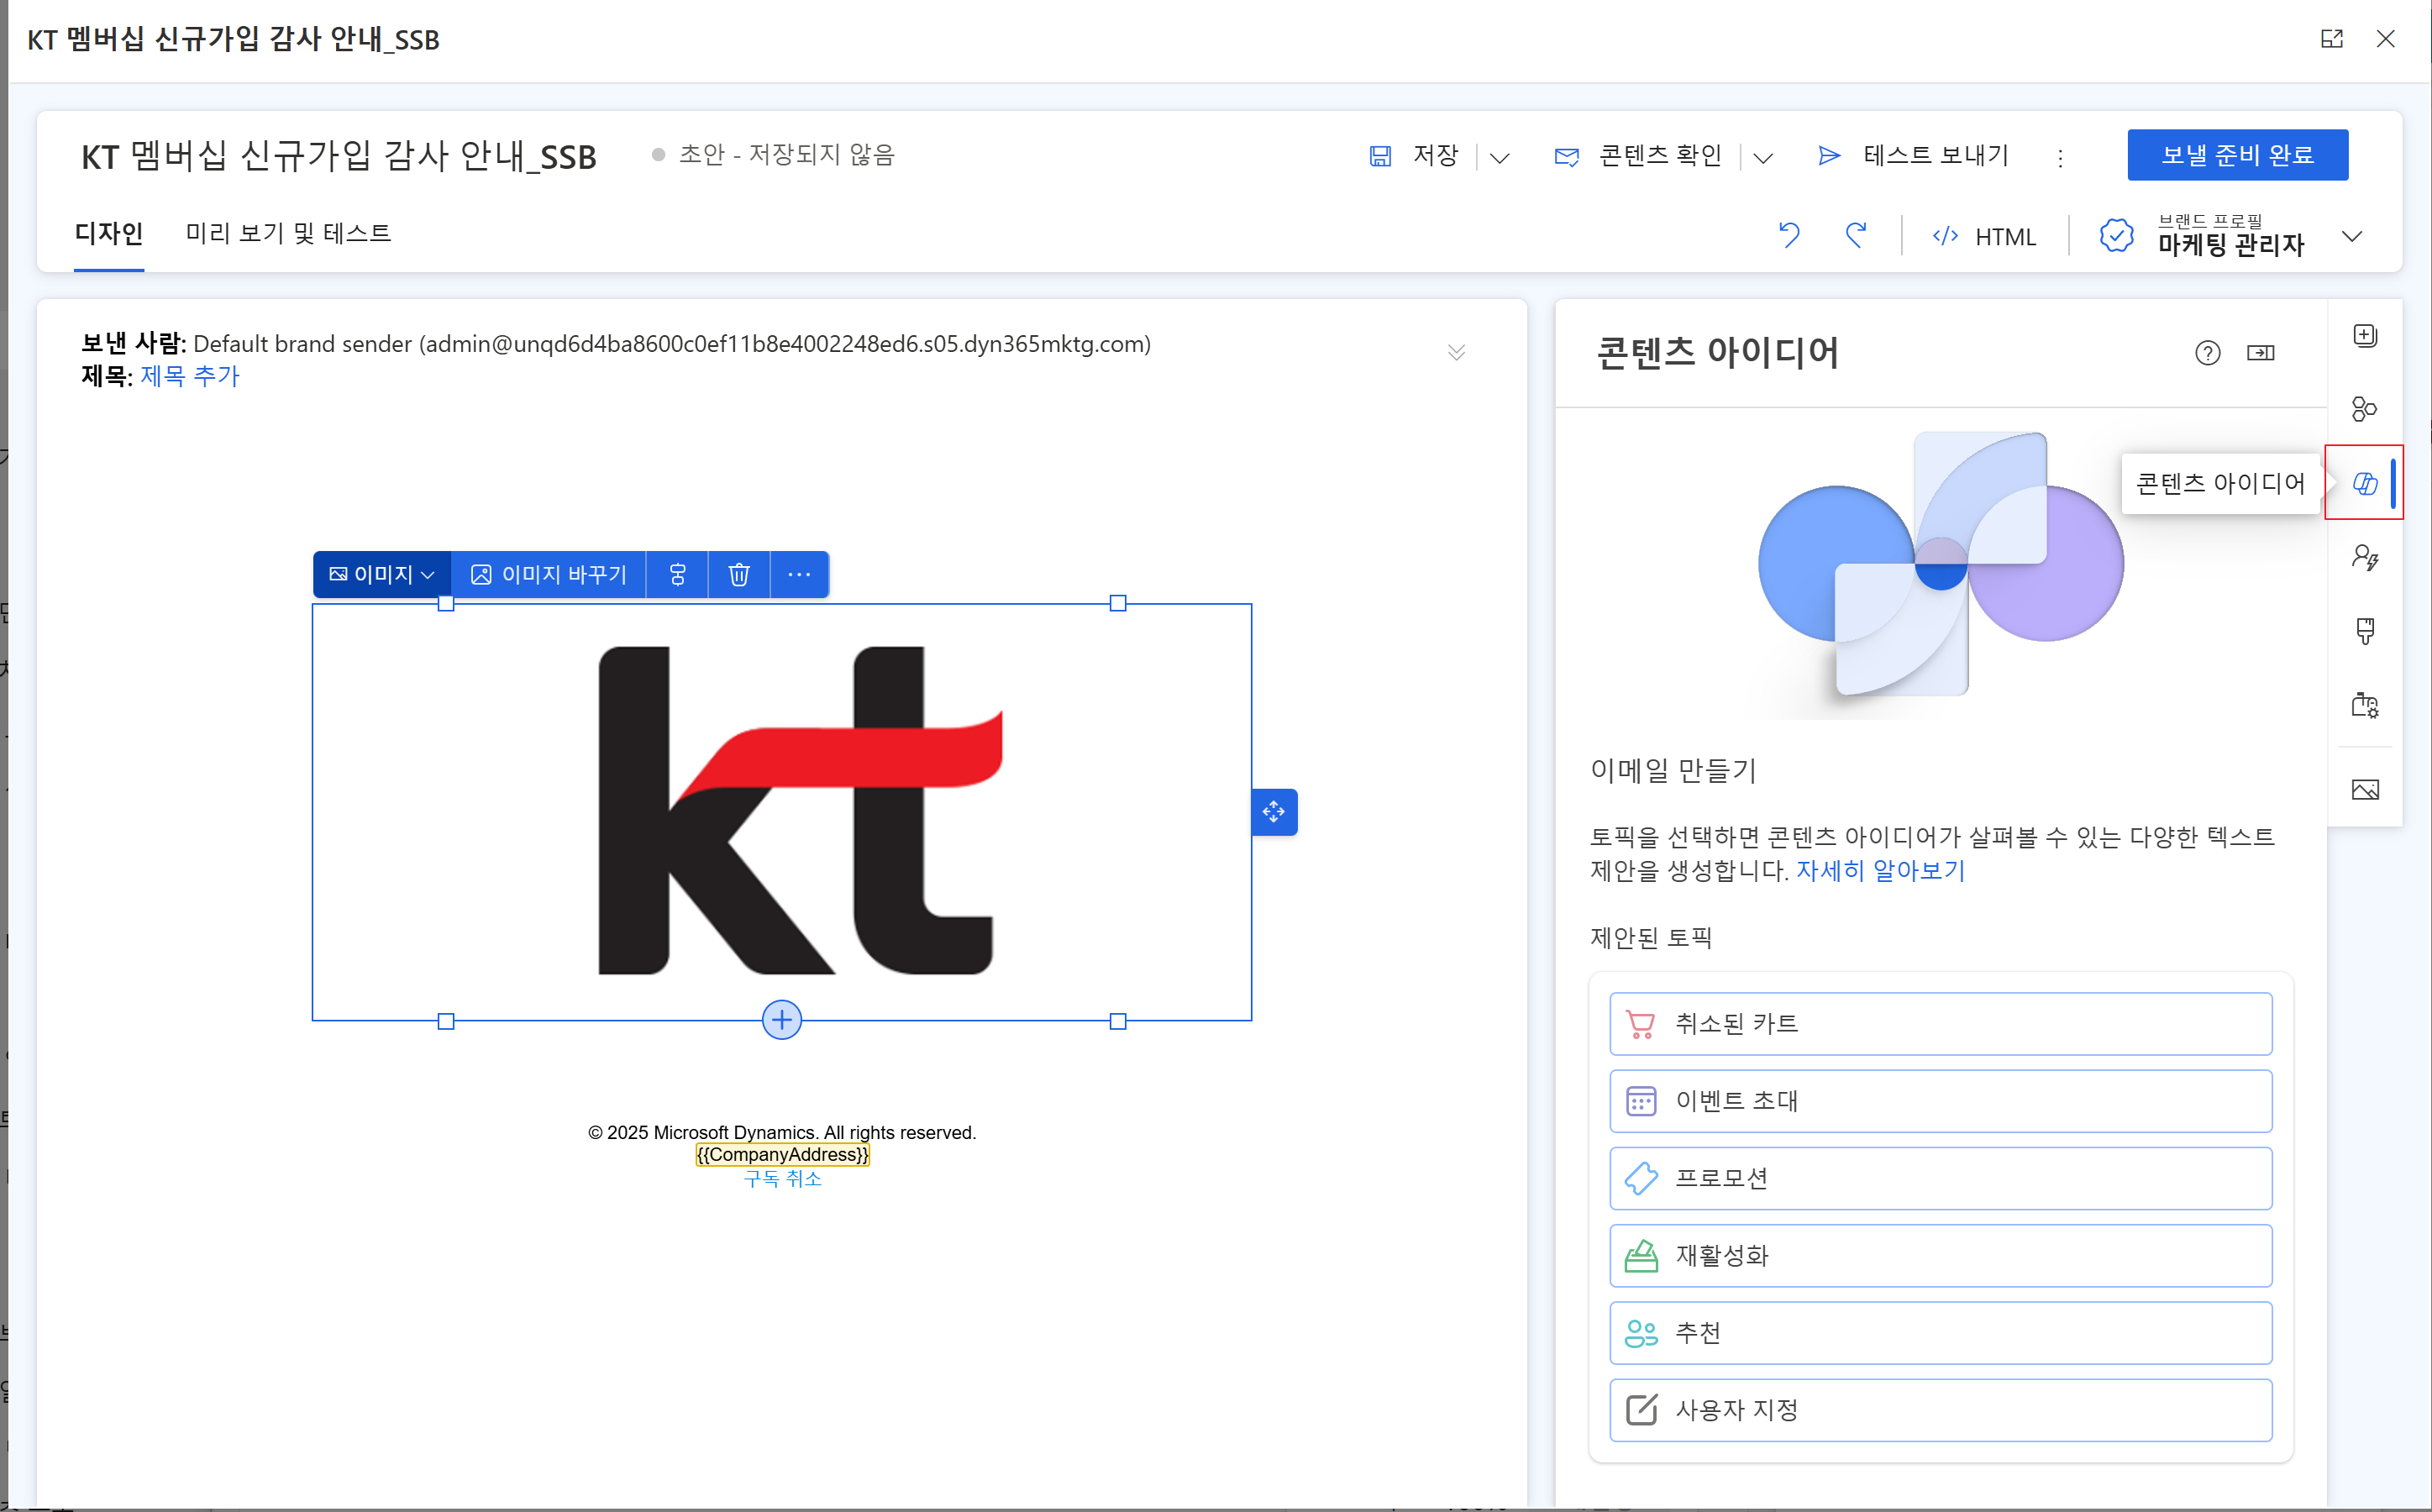Expand the 콘텐츠 확인 dropdown arrow
This screenshot has height=1512, width=2432.
1764,157
